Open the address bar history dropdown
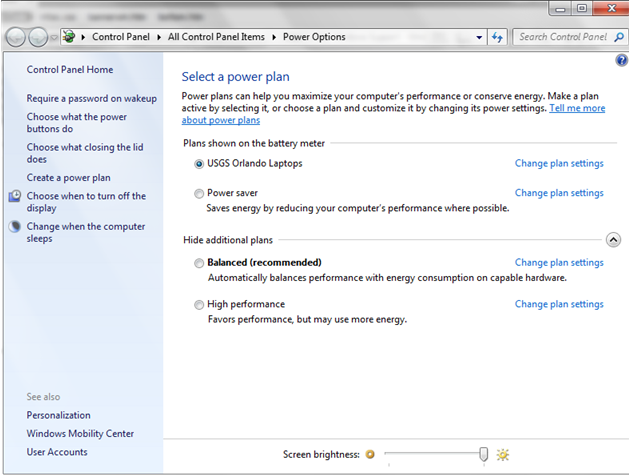The image size is (629, 475). click(x=479, y=37)
